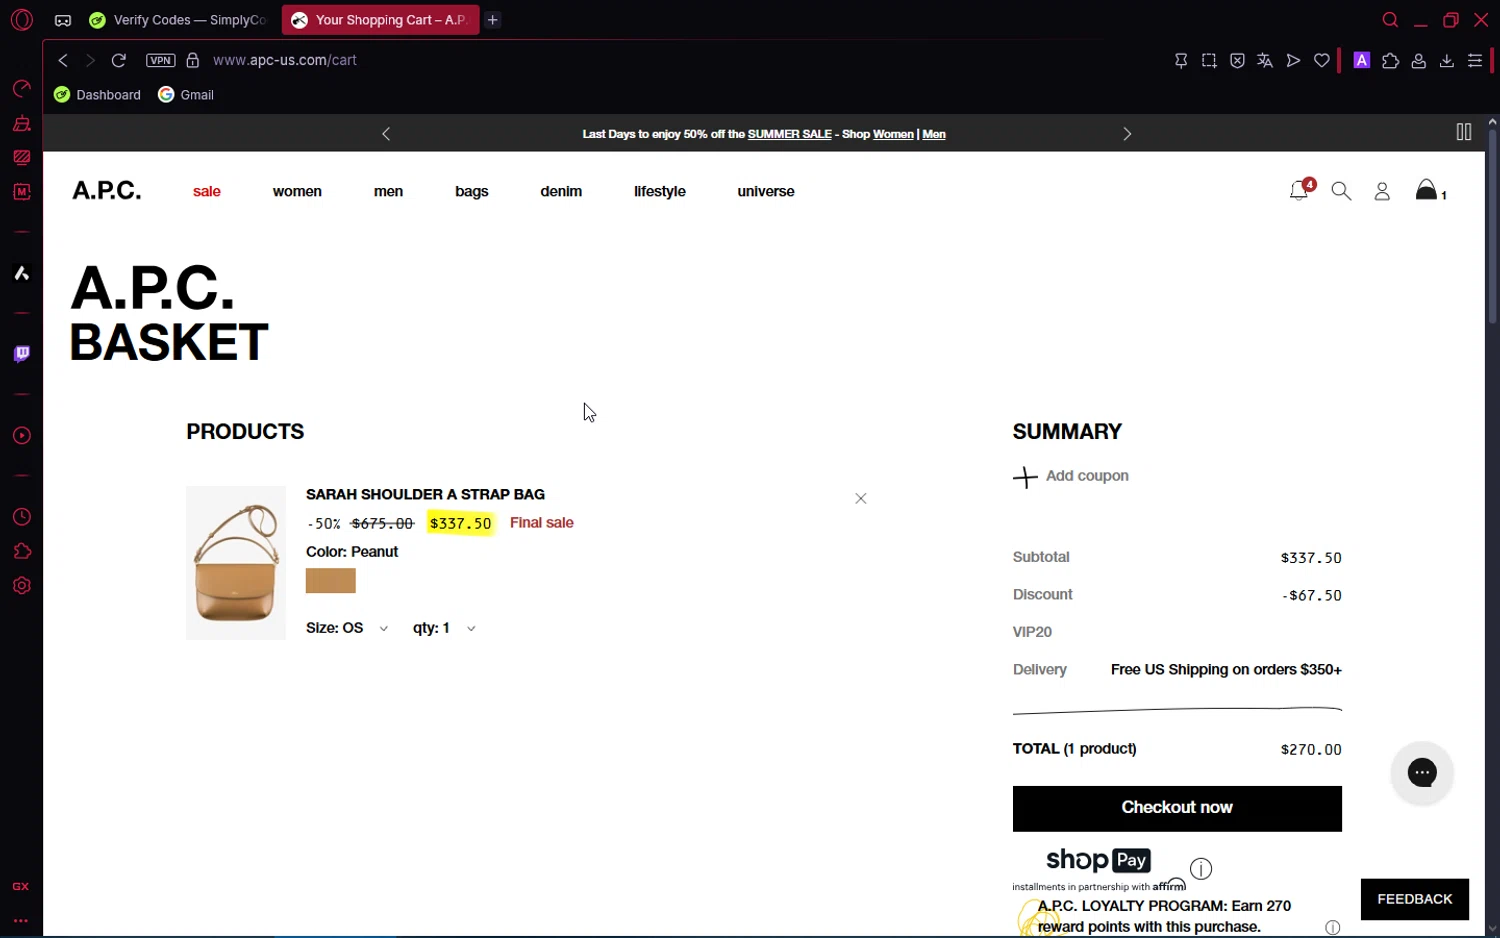Follow the SUMMER SALE banner link
1500x938 pixels.
click(x=789, y=134)
